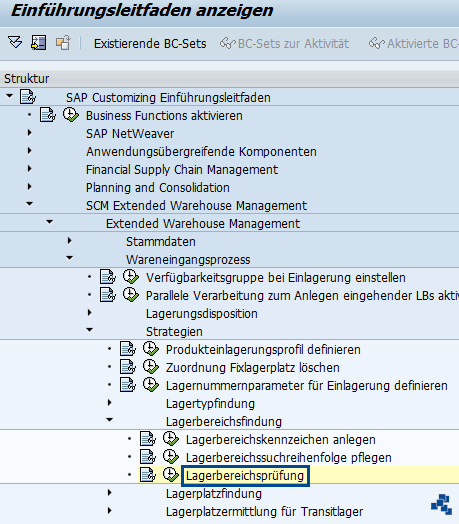
Task: Open documentation for Zuordnung Fixlagerplatz löschen
Action: point(128,367)
